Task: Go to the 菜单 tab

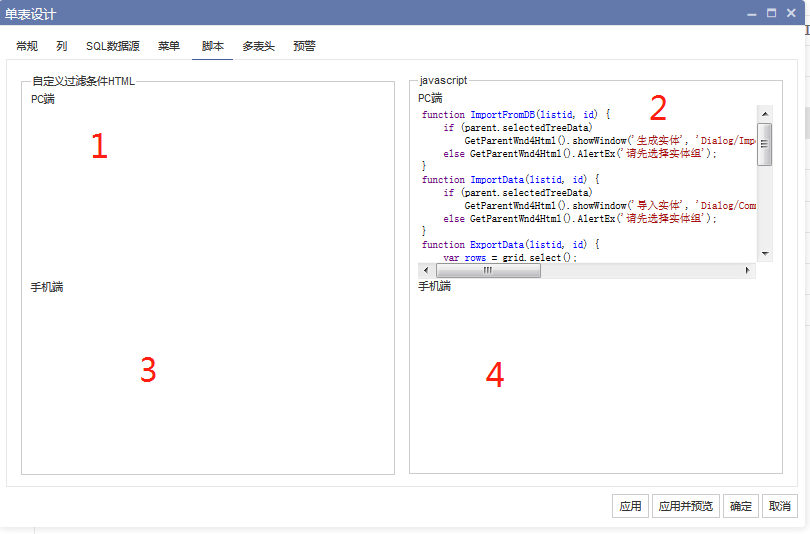Action: [169, 46]
